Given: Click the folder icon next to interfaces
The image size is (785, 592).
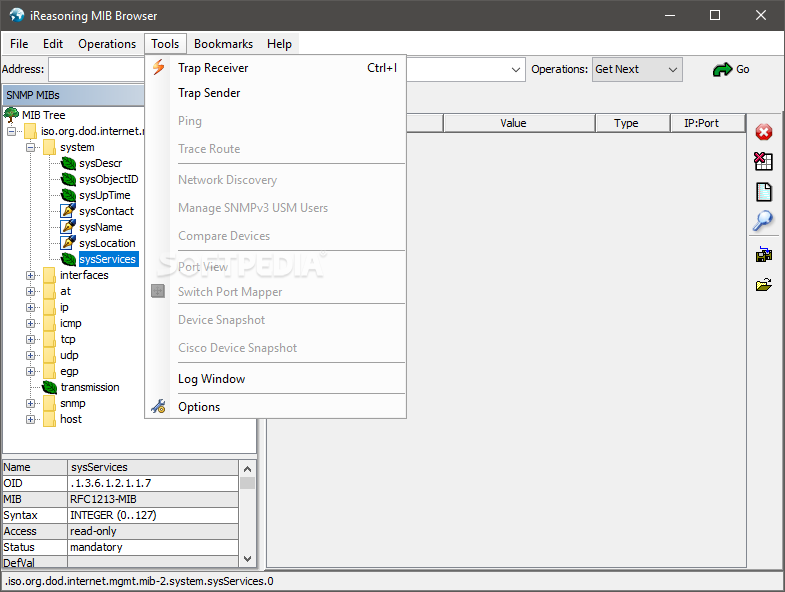Looking at the screenshot, I should (x=49, y=275).
